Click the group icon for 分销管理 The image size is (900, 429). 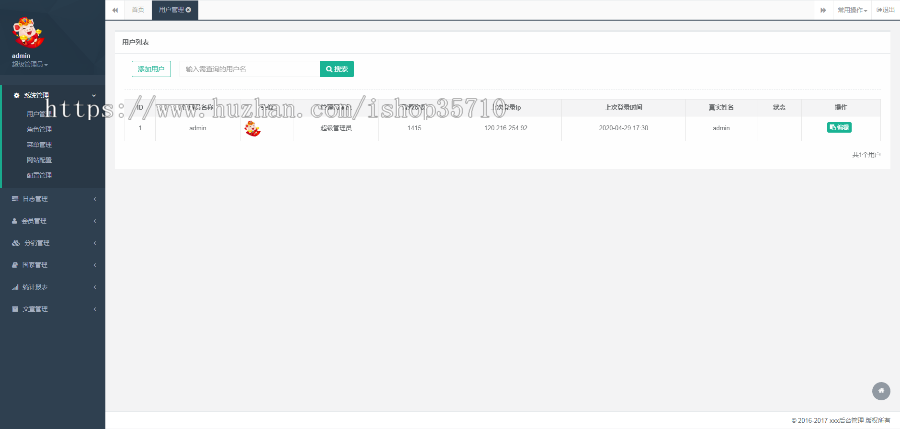pyautogui.click(x=16, y=243)
